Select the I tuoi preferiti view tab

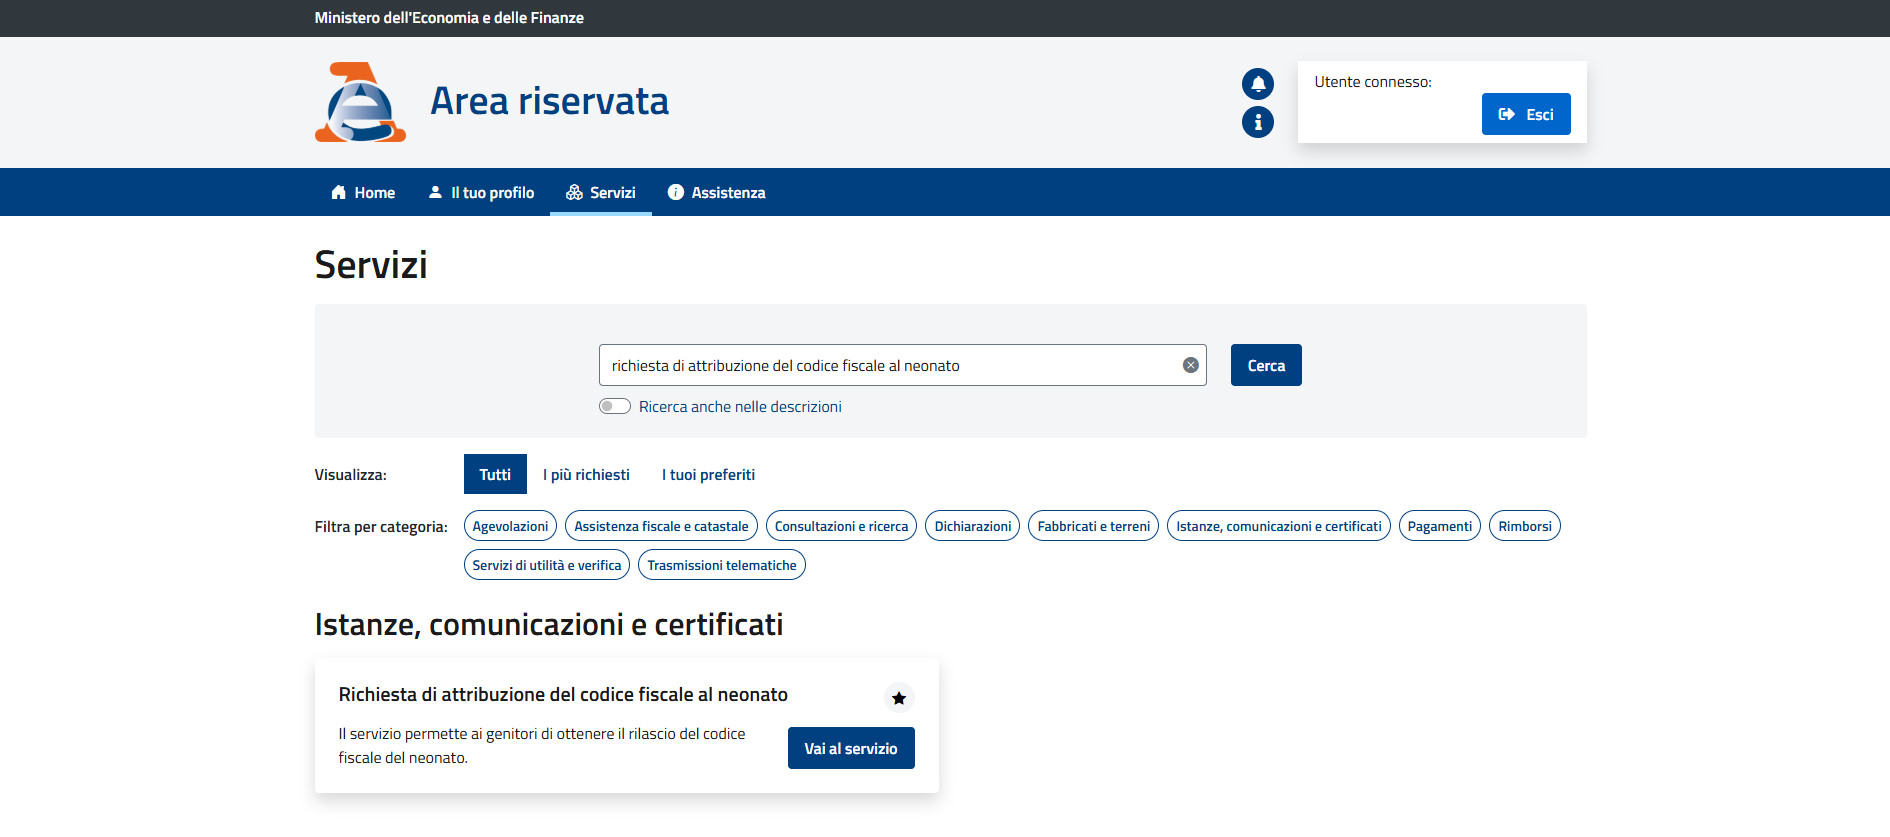708,474
